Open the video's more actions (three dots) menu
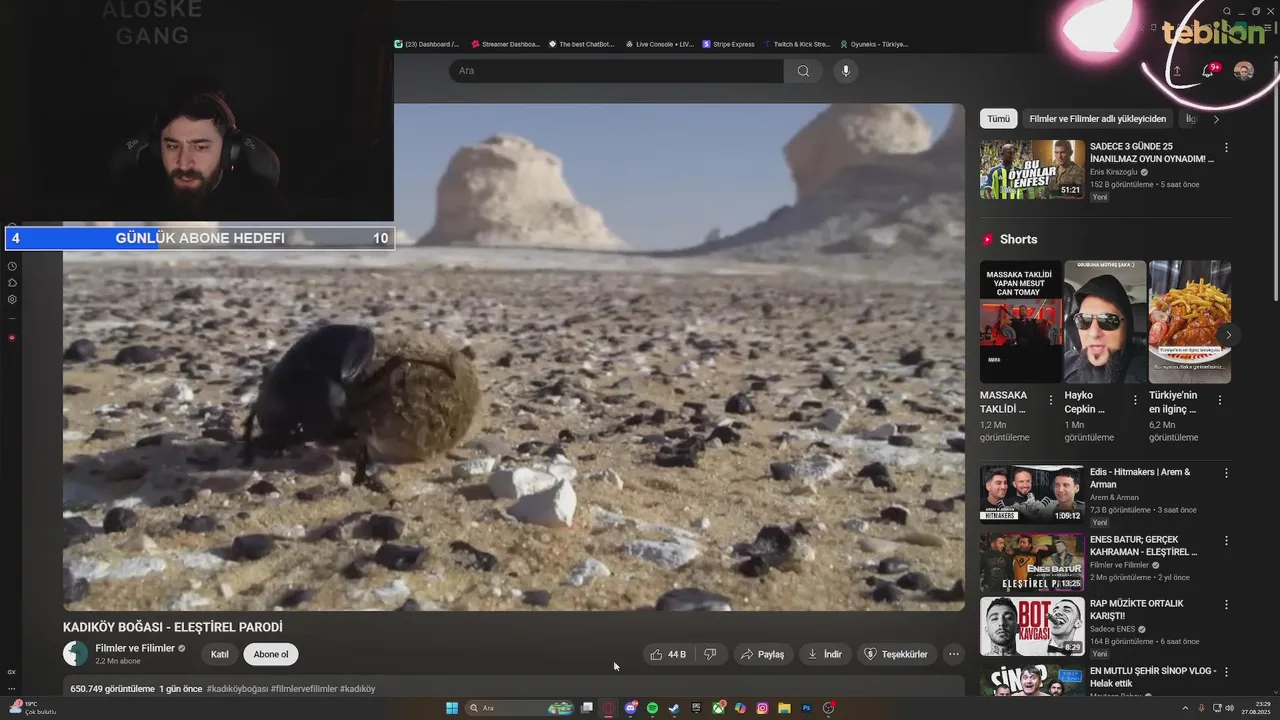This screenshot has width=1280, height=720. (954, 654)
